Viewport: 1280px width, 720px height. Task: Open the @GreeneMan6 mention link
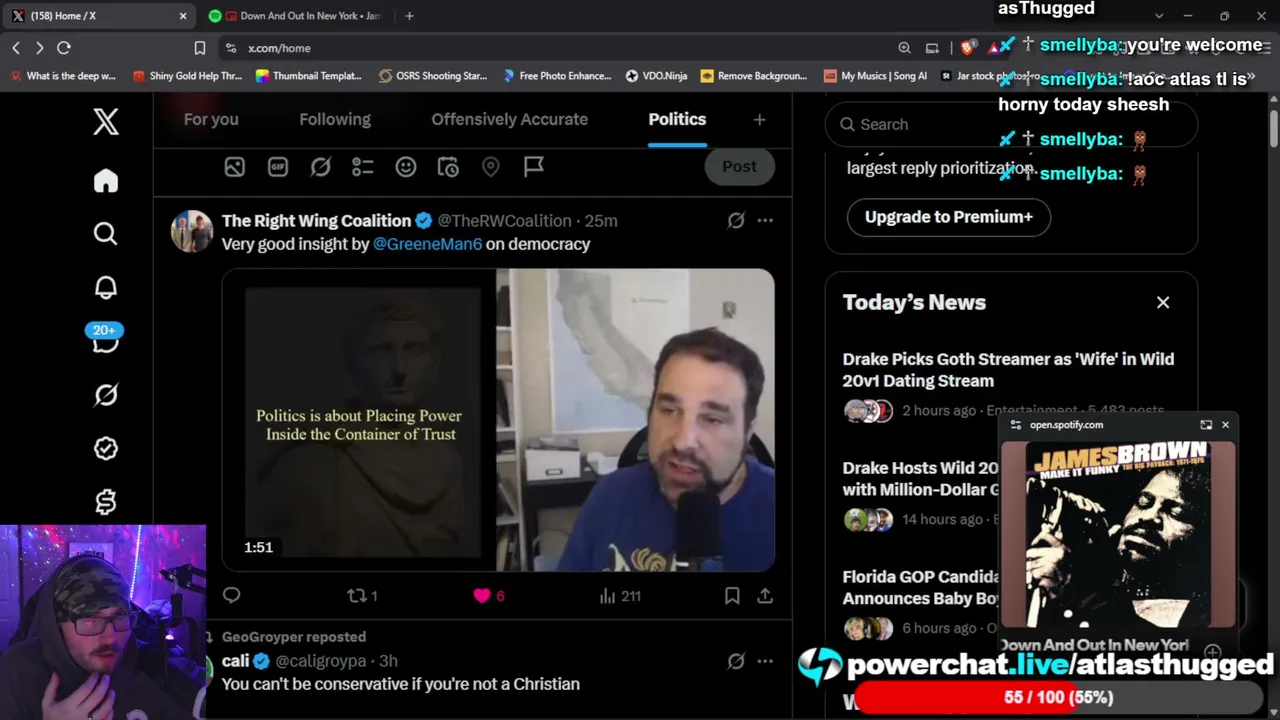428,244
